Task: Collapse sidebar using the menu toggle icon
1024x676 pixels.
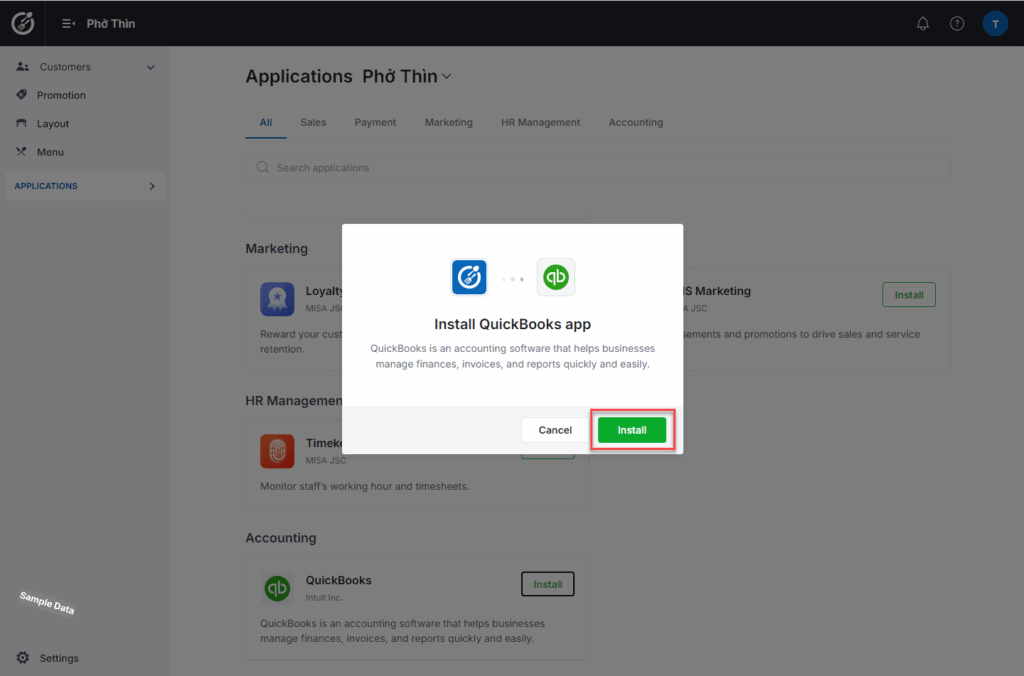Action: (68, 24)
